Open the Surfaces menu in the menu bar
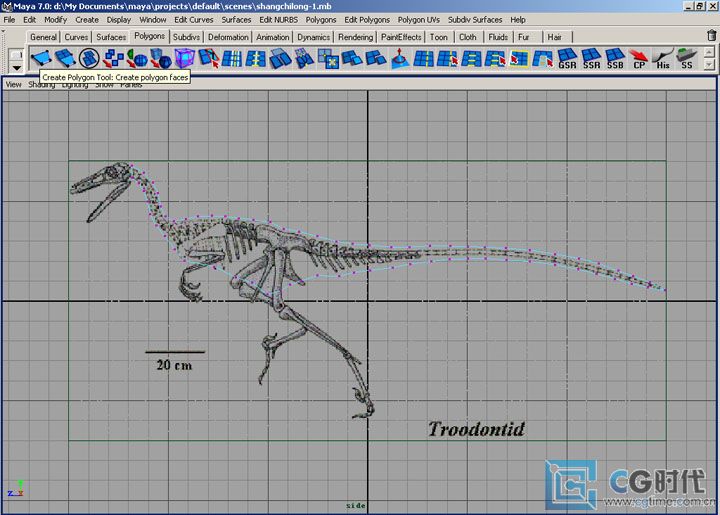The height and width of the screenshot is (515, 720). click(x=236, y=20)
